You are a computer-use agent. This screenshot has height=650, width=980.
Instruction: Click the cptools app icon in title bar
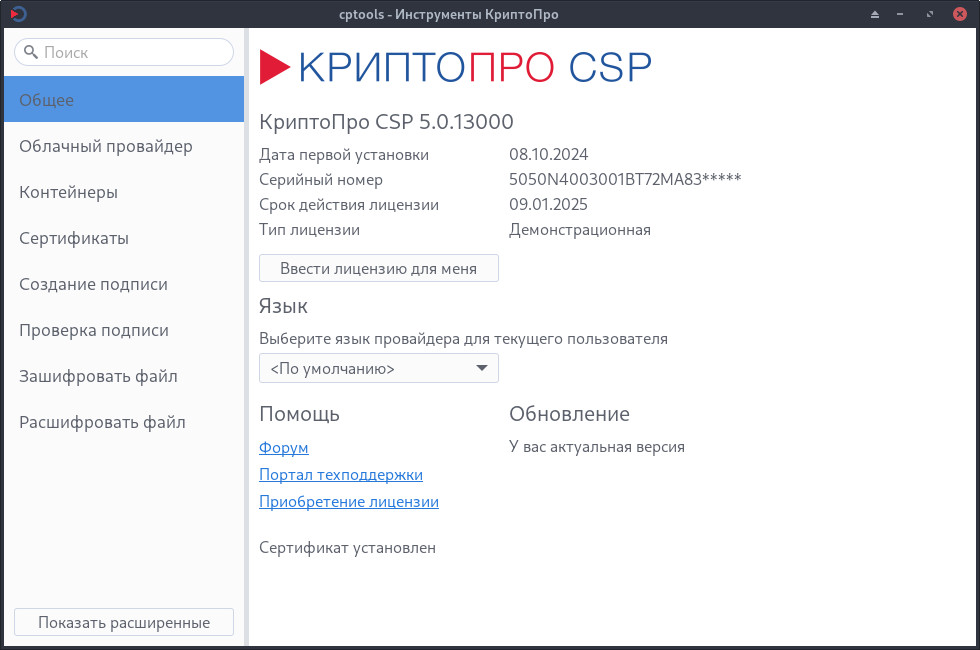18,14
